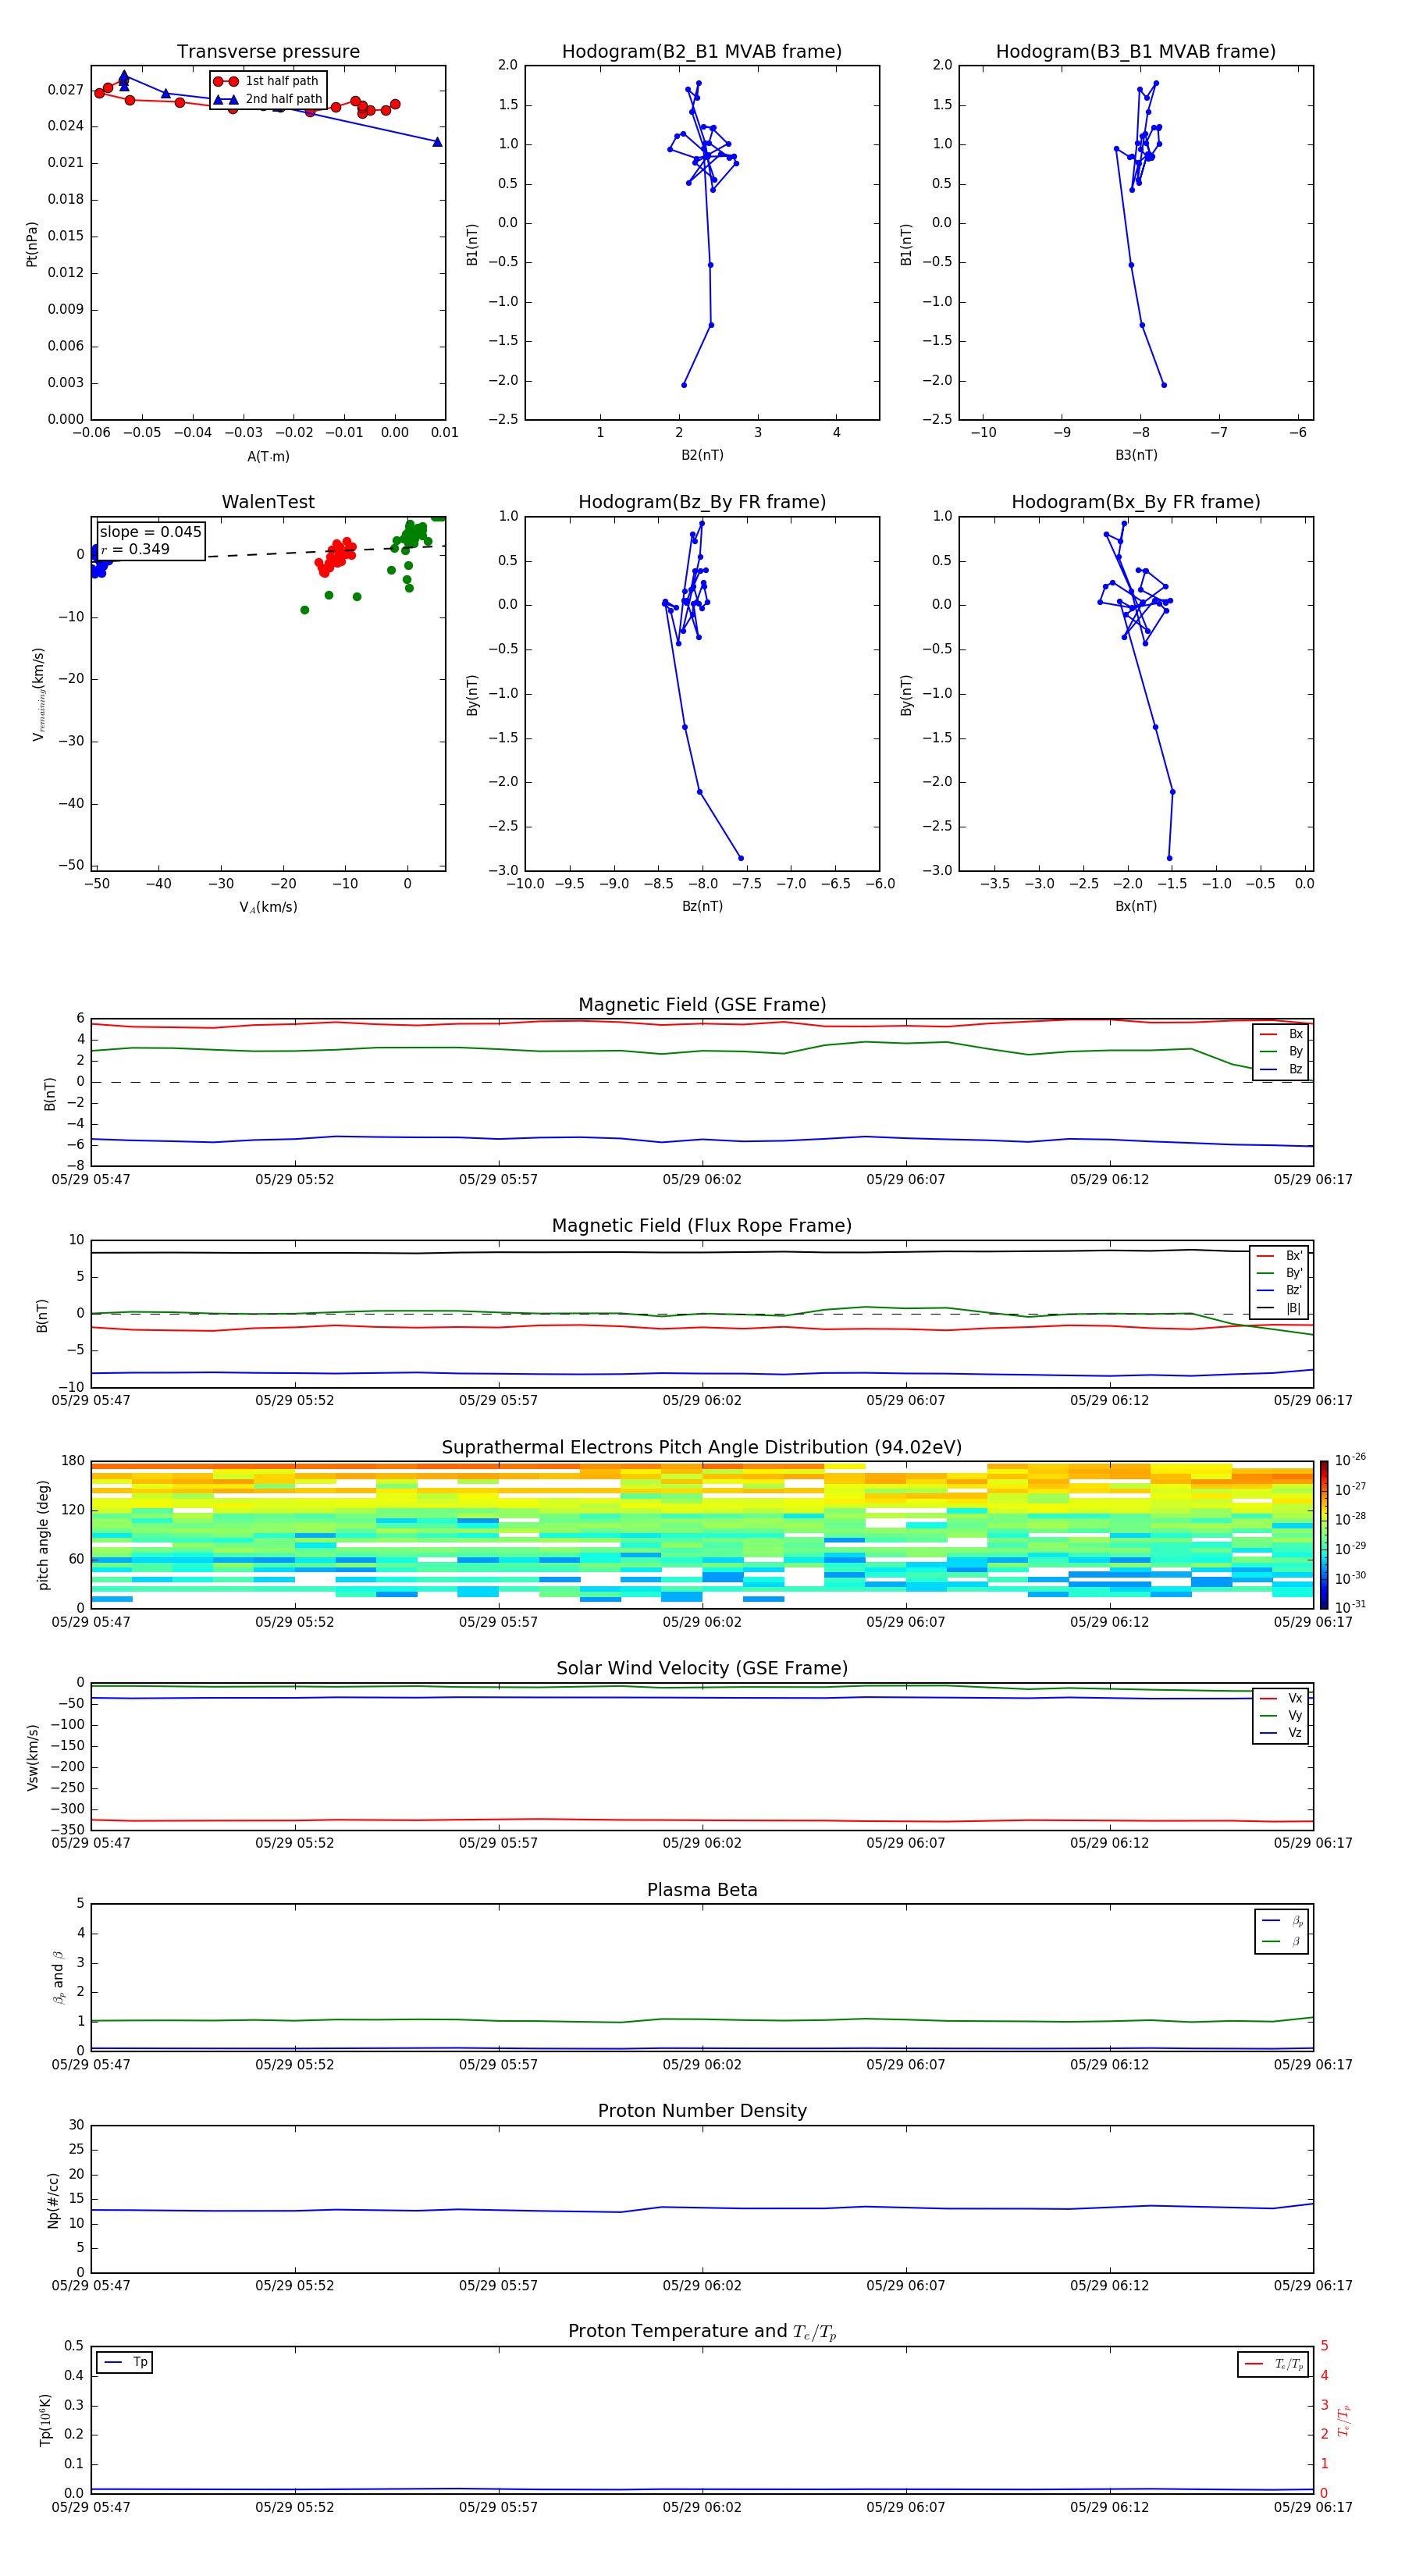Select the "1st half path" legend entry
This screenshot has width=1405, height=2576.
[268, 81]
